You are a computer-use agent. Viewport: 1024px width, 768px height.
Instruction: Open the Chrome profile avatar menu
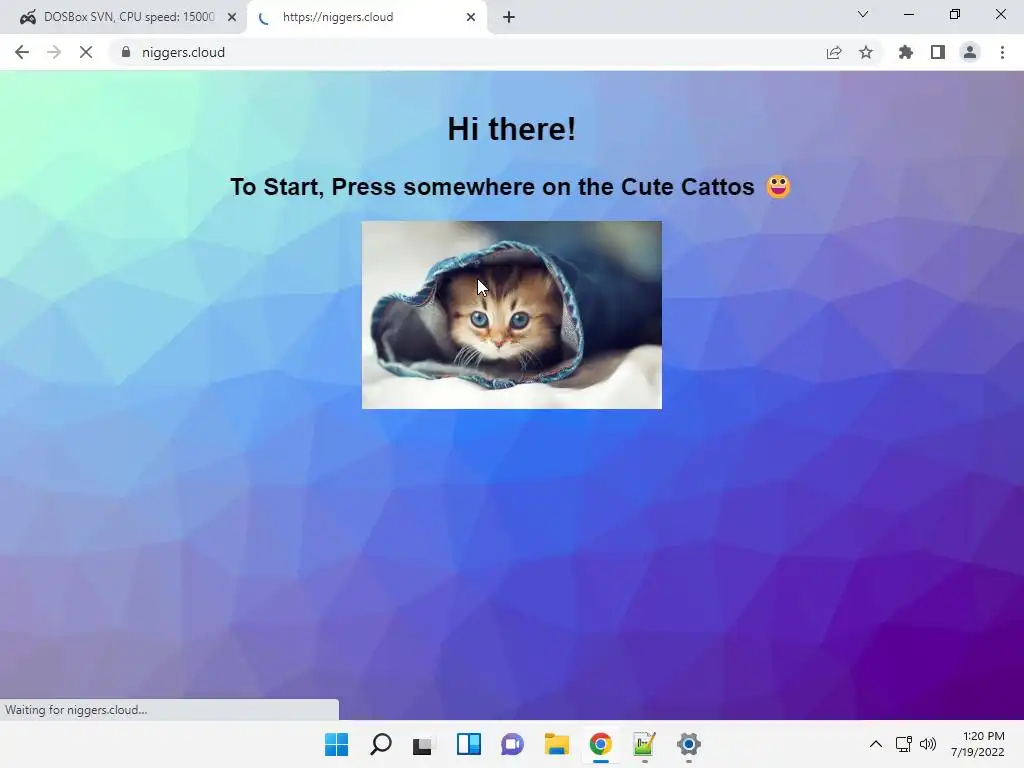tap(970, 52)
